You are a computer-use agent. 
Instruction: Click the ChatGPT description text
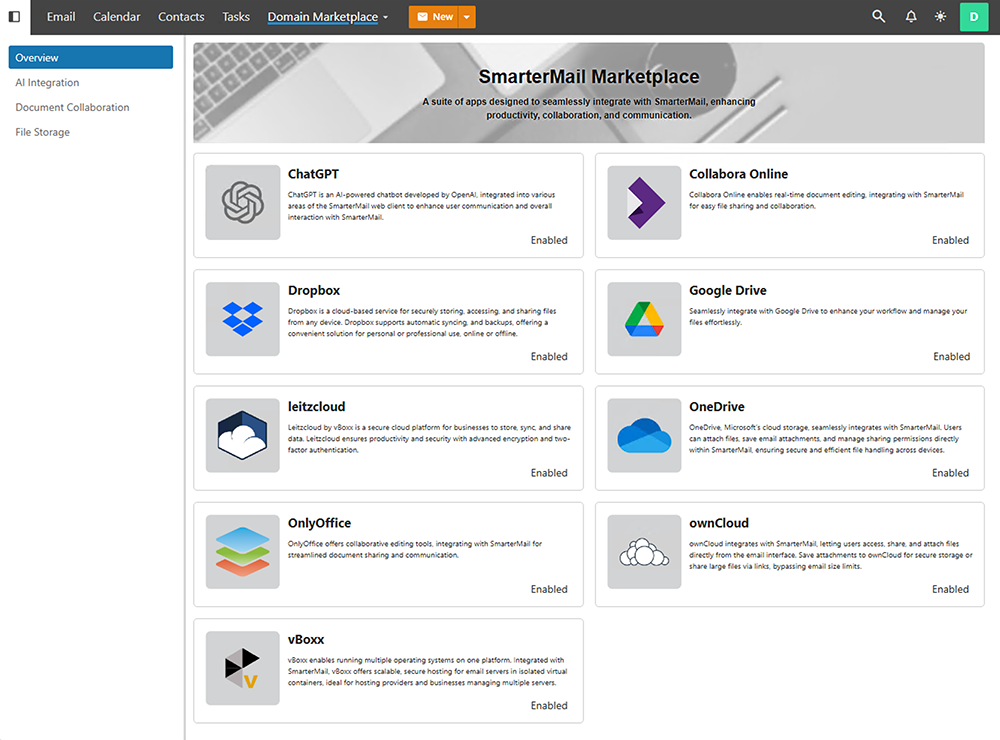tap(422, 206)
